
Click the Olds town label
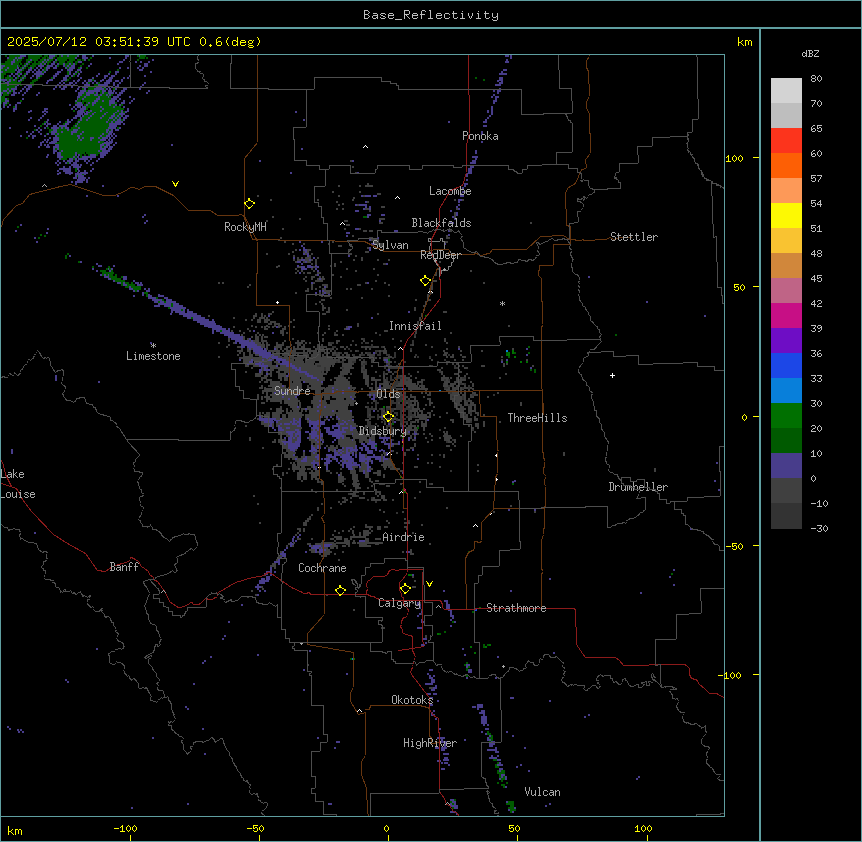(388, 394)
